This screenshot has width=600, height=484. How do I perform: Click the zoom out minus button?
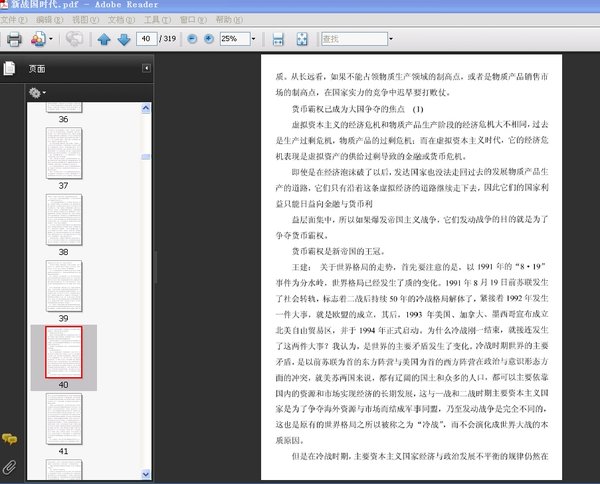tap(192, 39)
